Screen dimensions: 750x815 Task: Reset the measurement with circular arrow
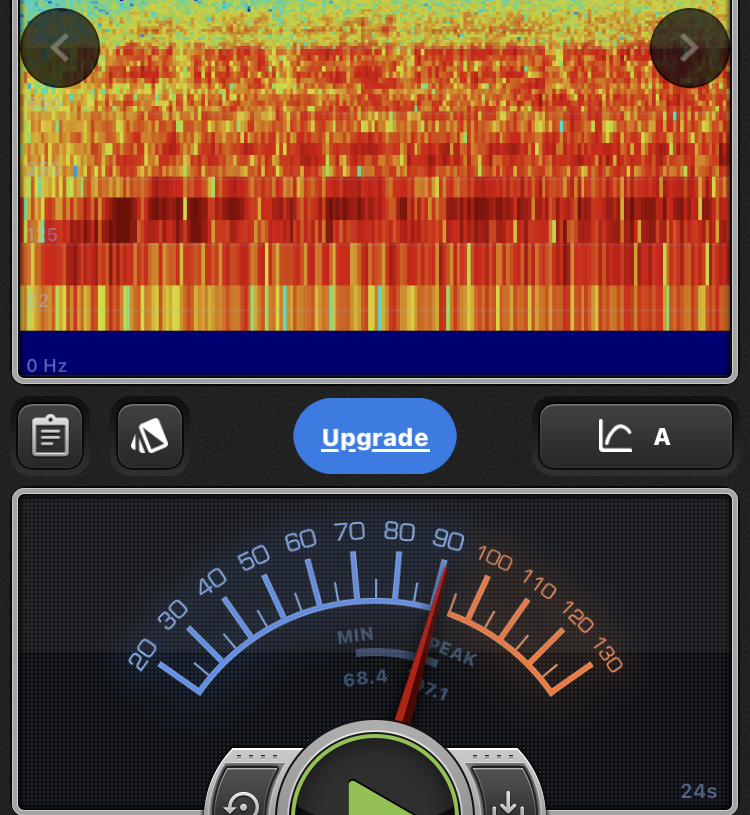[x=242, y=801]
